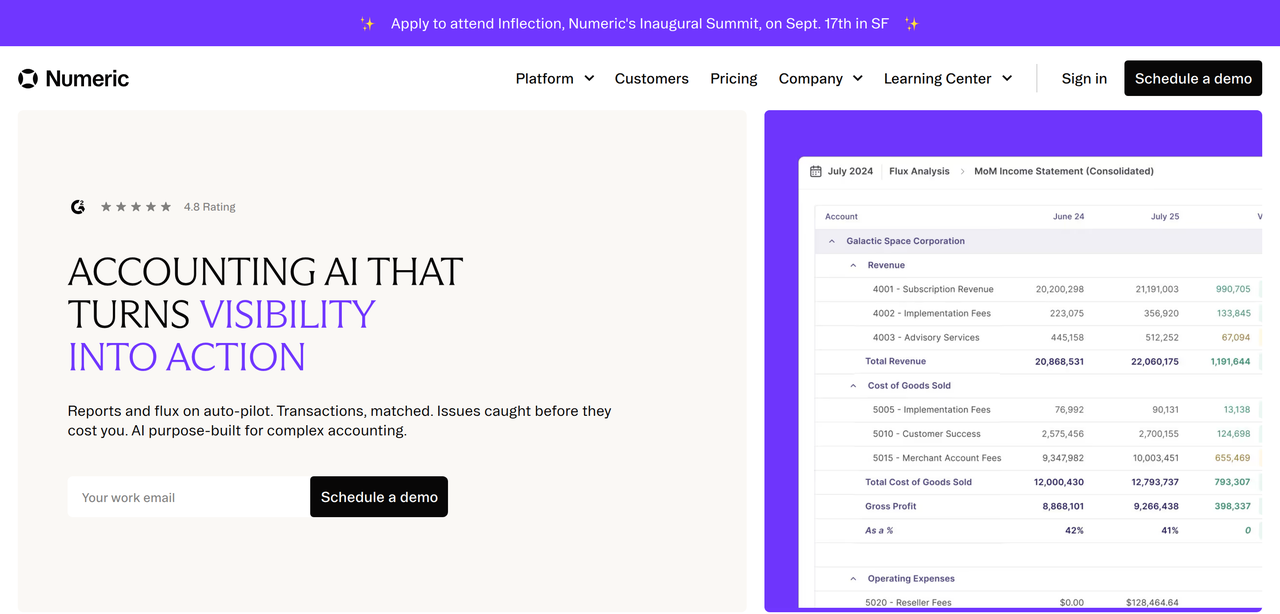This screenshot has height=614, width=1280.
Task: Select the 4003 - Advisory Services row
Action: tap(1038, 337)
